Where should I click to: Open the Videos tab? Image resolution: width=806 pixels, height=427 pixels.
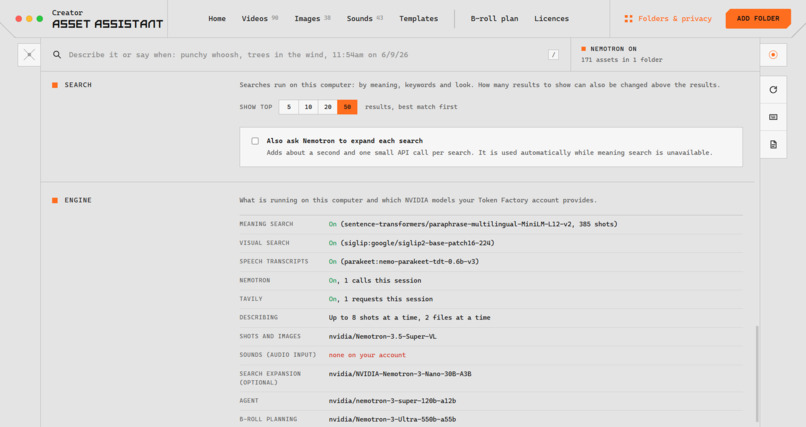(x=260, y=18)
